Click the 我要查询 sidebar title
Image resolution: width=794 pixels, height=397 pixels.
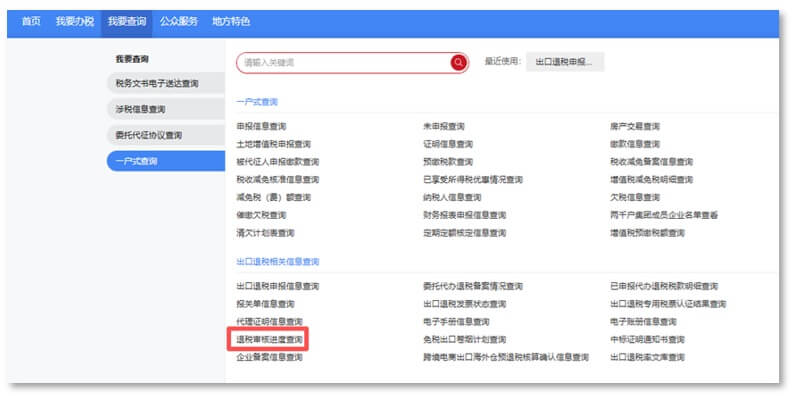pos(132,59)
